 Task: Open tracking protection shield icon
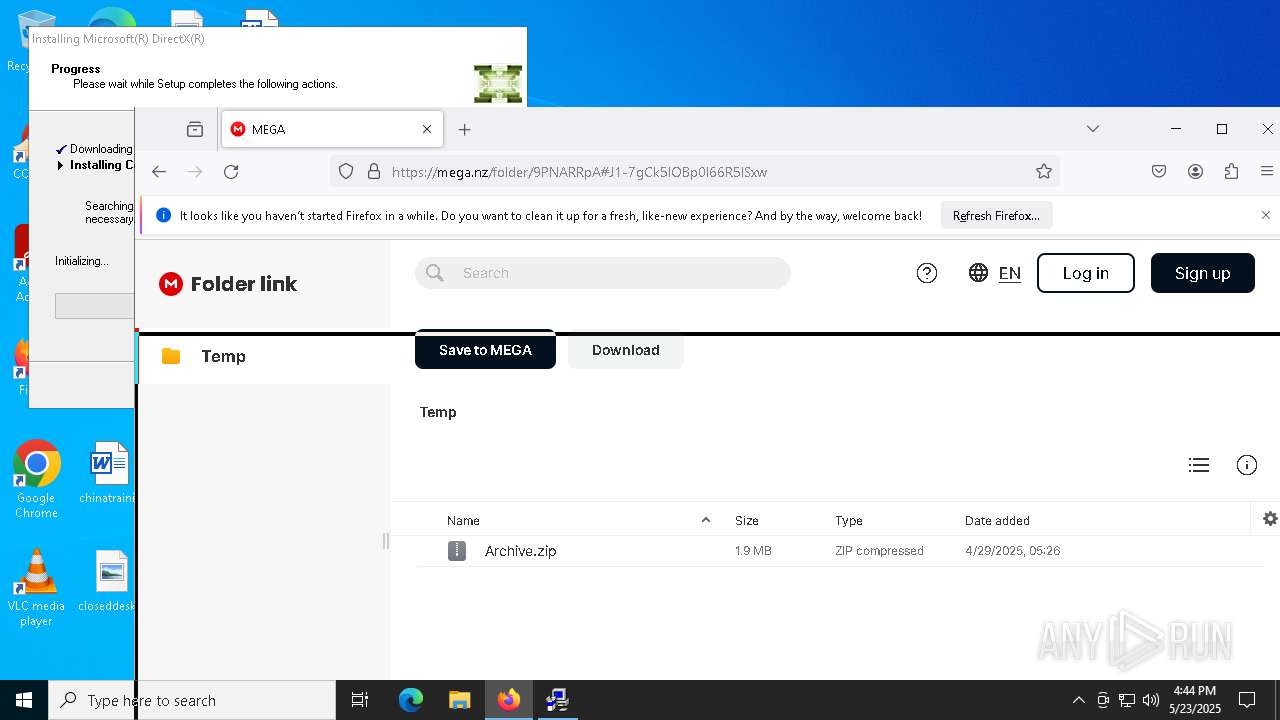[346, 172]
